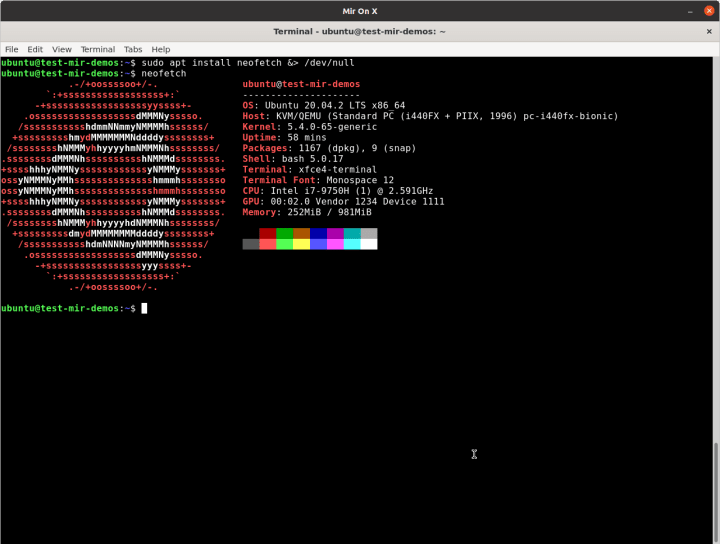720x544 pixels.
Task: Click the light blue color block
Action: point(319,244)
